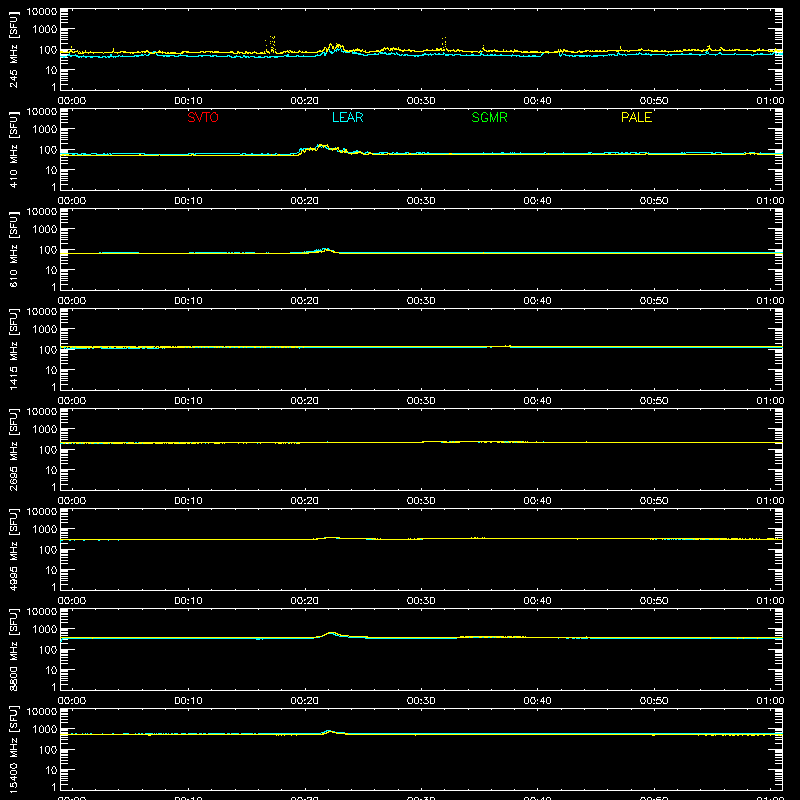Click the cyan LEAR station legend label
Image resolution: width=800 pixels, height=800 pixels.
(347, 117)
